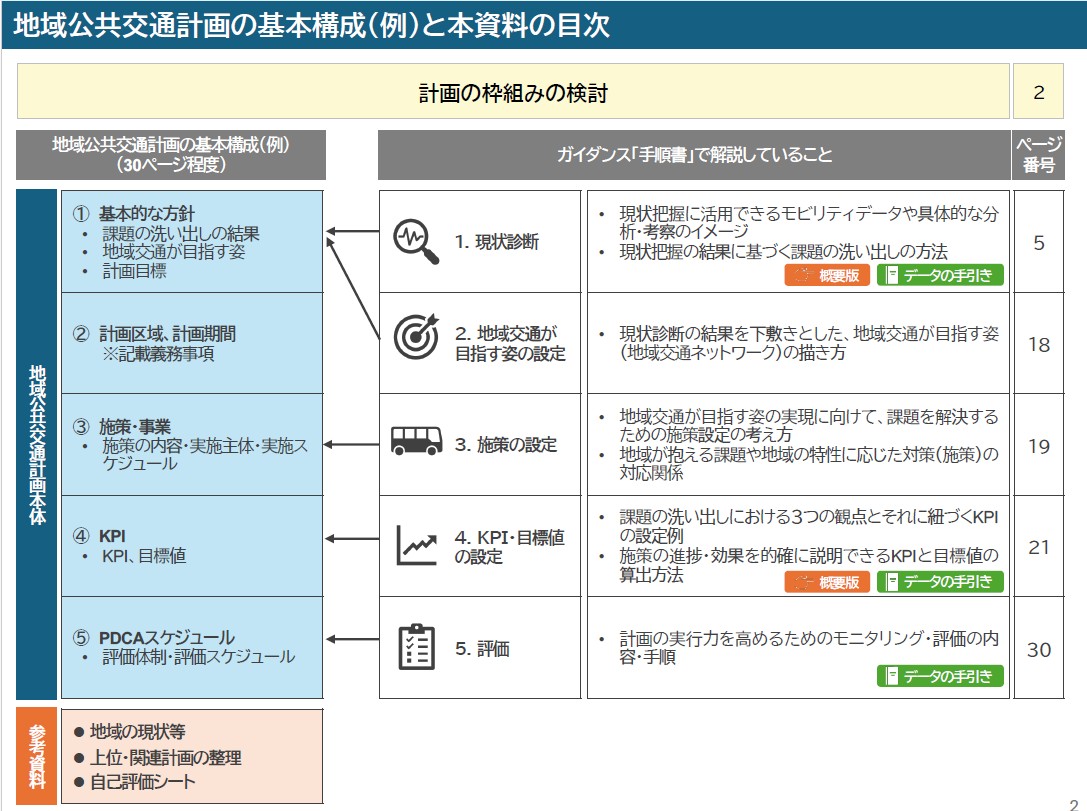
Task: Click the target icon for 地域交通が目指す姿の設定
Action: (416, 337)
